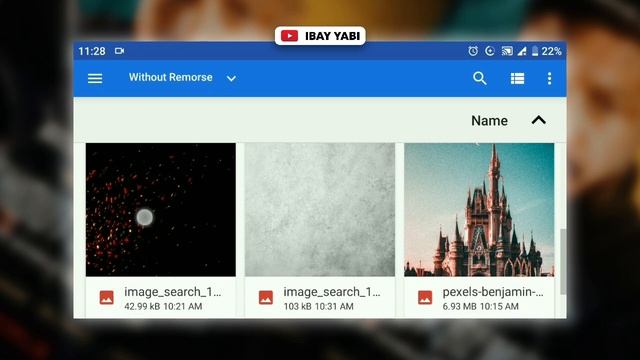Viewport: 640px width, 360px height.
Task: Open the castle photo thumbnail
Action: pyautogui.click(x=479, y=209)
